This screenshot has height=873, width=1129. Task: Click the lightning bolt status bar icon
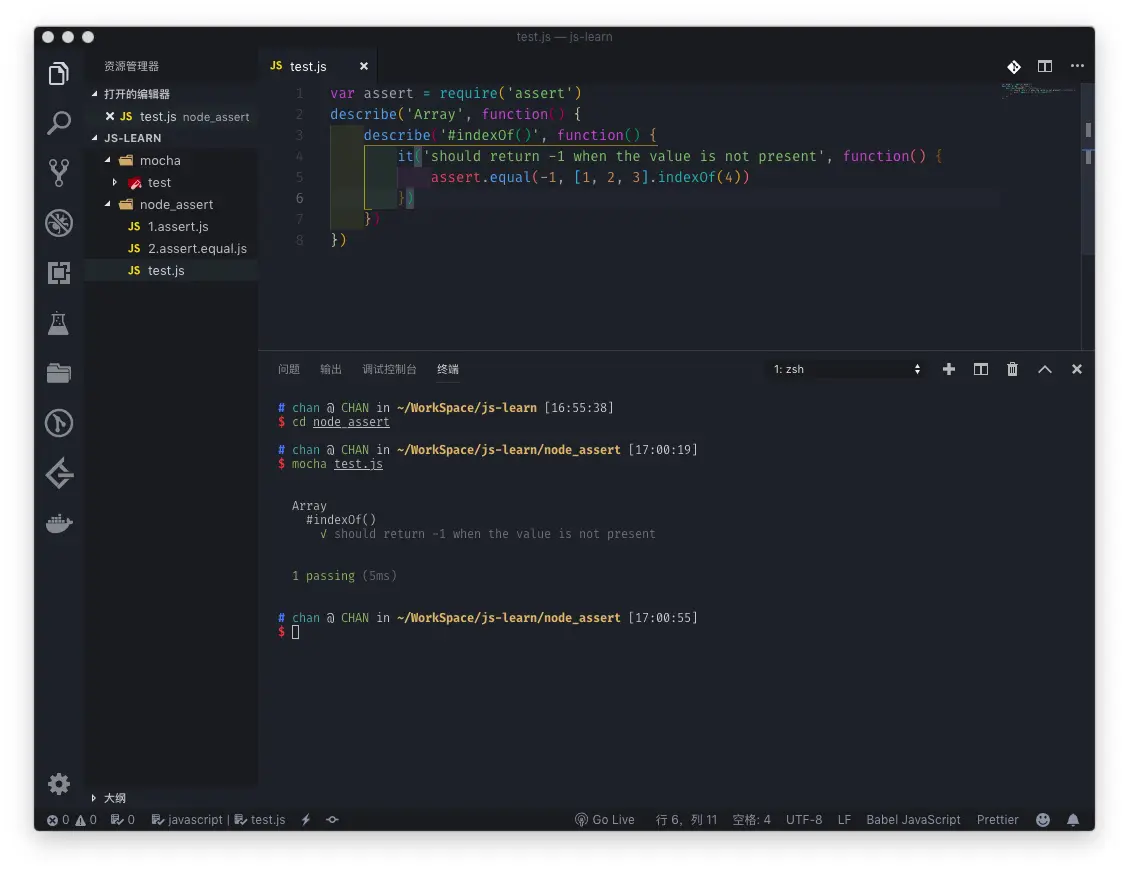point(306,820)
